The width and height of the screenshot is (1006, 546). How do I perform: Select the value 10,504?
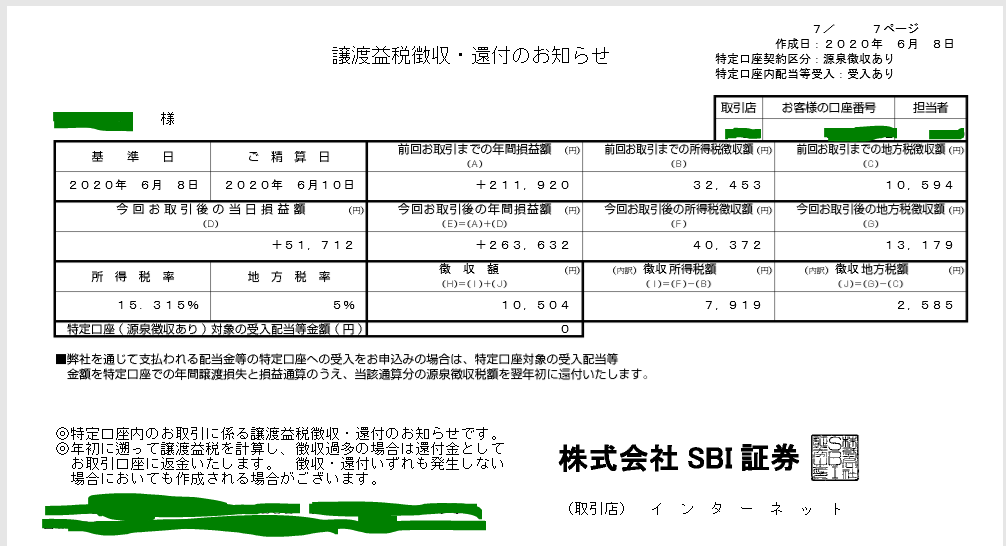click(x=536, y=305)
